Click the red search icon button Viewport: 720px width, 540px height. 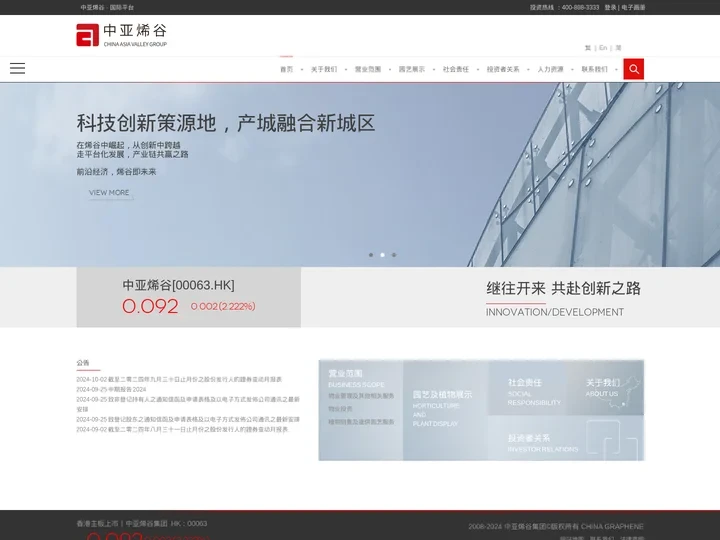634,69
